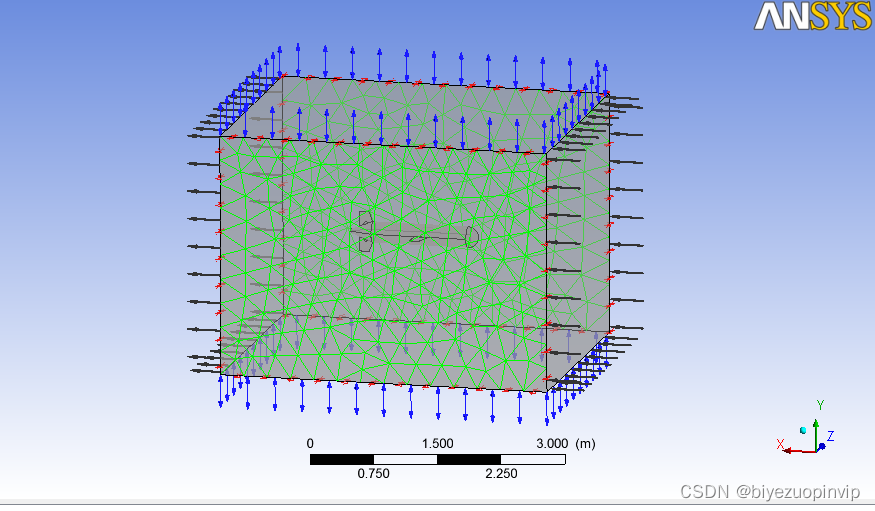Screen dimensions: 875x511
Task: Click the 1.500 scale label
Action: 437,443
